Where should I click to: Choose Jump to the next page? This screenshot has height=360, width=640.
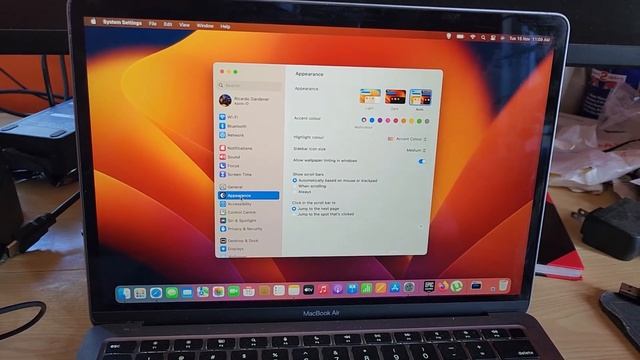tap(293, 209)
